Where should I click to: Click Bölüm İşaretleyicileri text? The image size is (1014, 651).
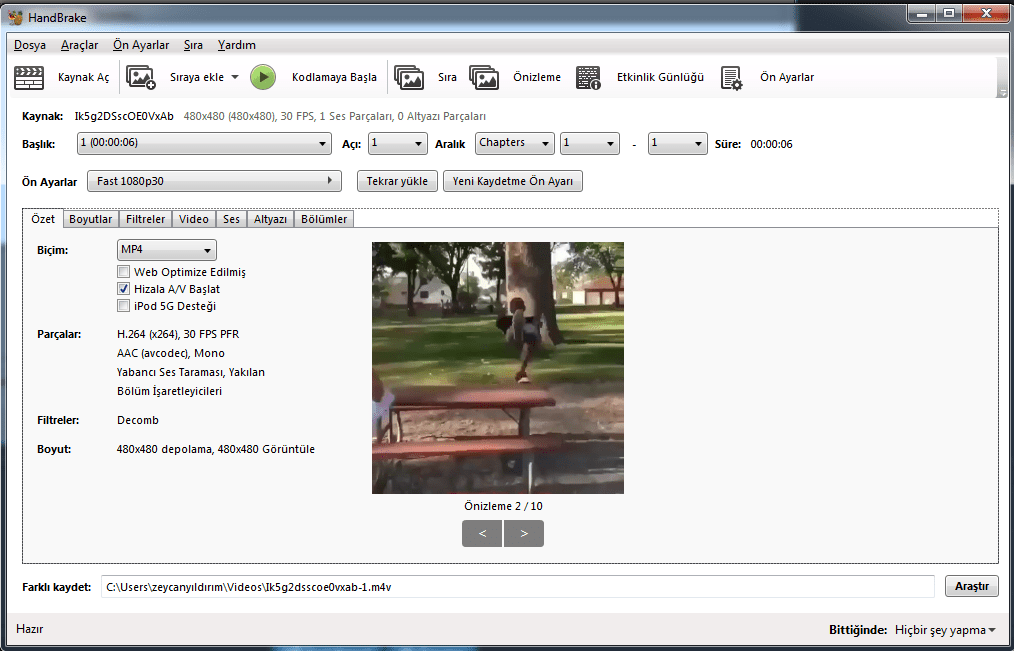point(169,391)
